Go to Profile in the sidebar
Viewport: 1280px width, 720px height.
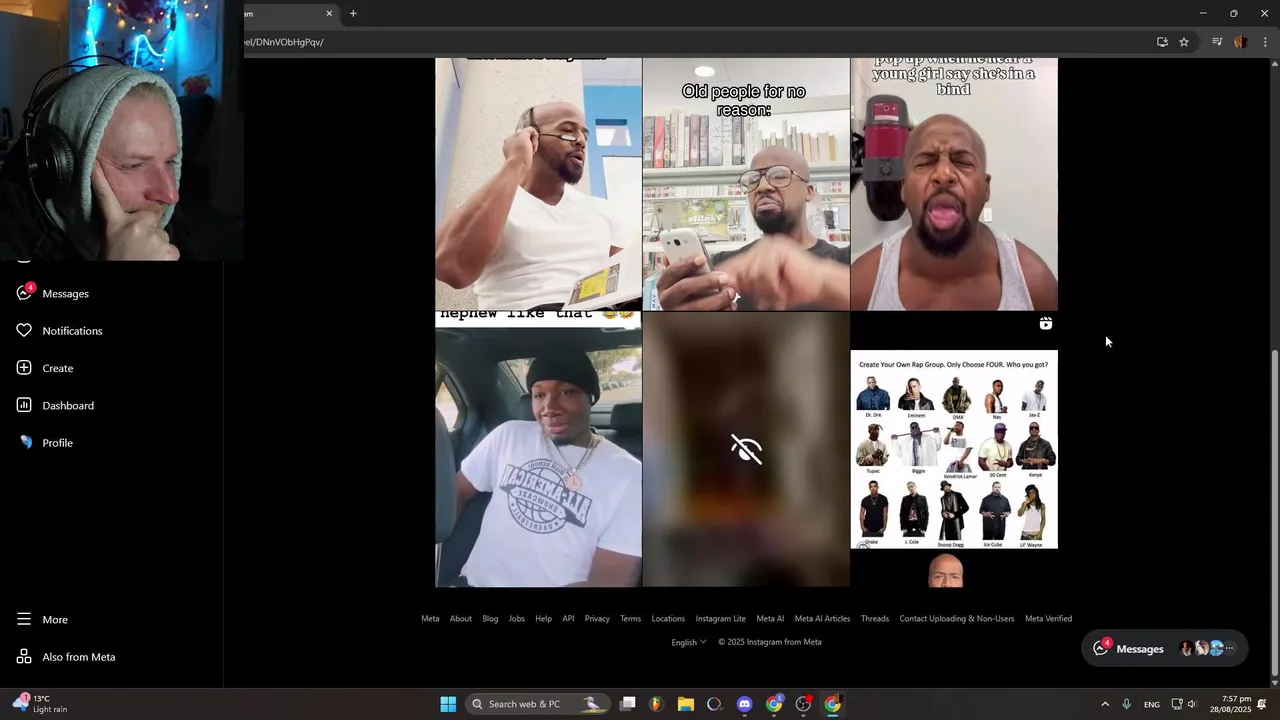click(46, 442)
